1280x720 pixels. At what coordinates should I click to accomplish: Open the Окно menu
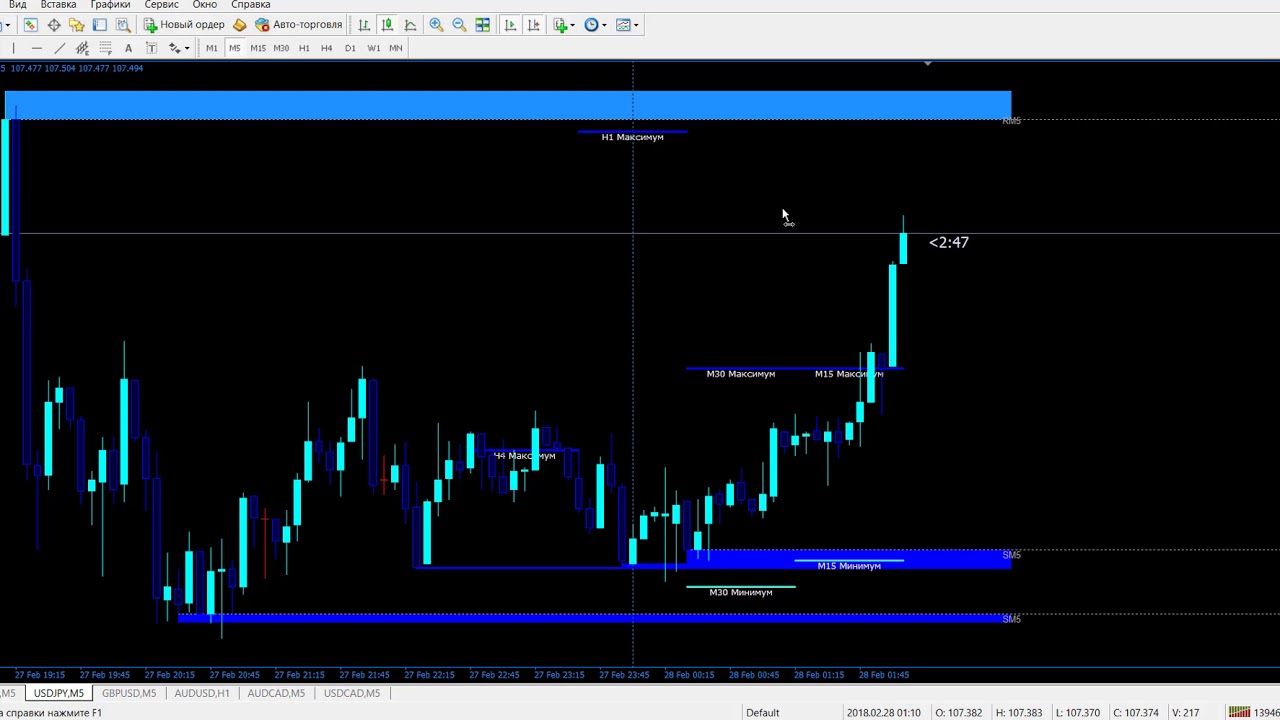click(205, 5)
